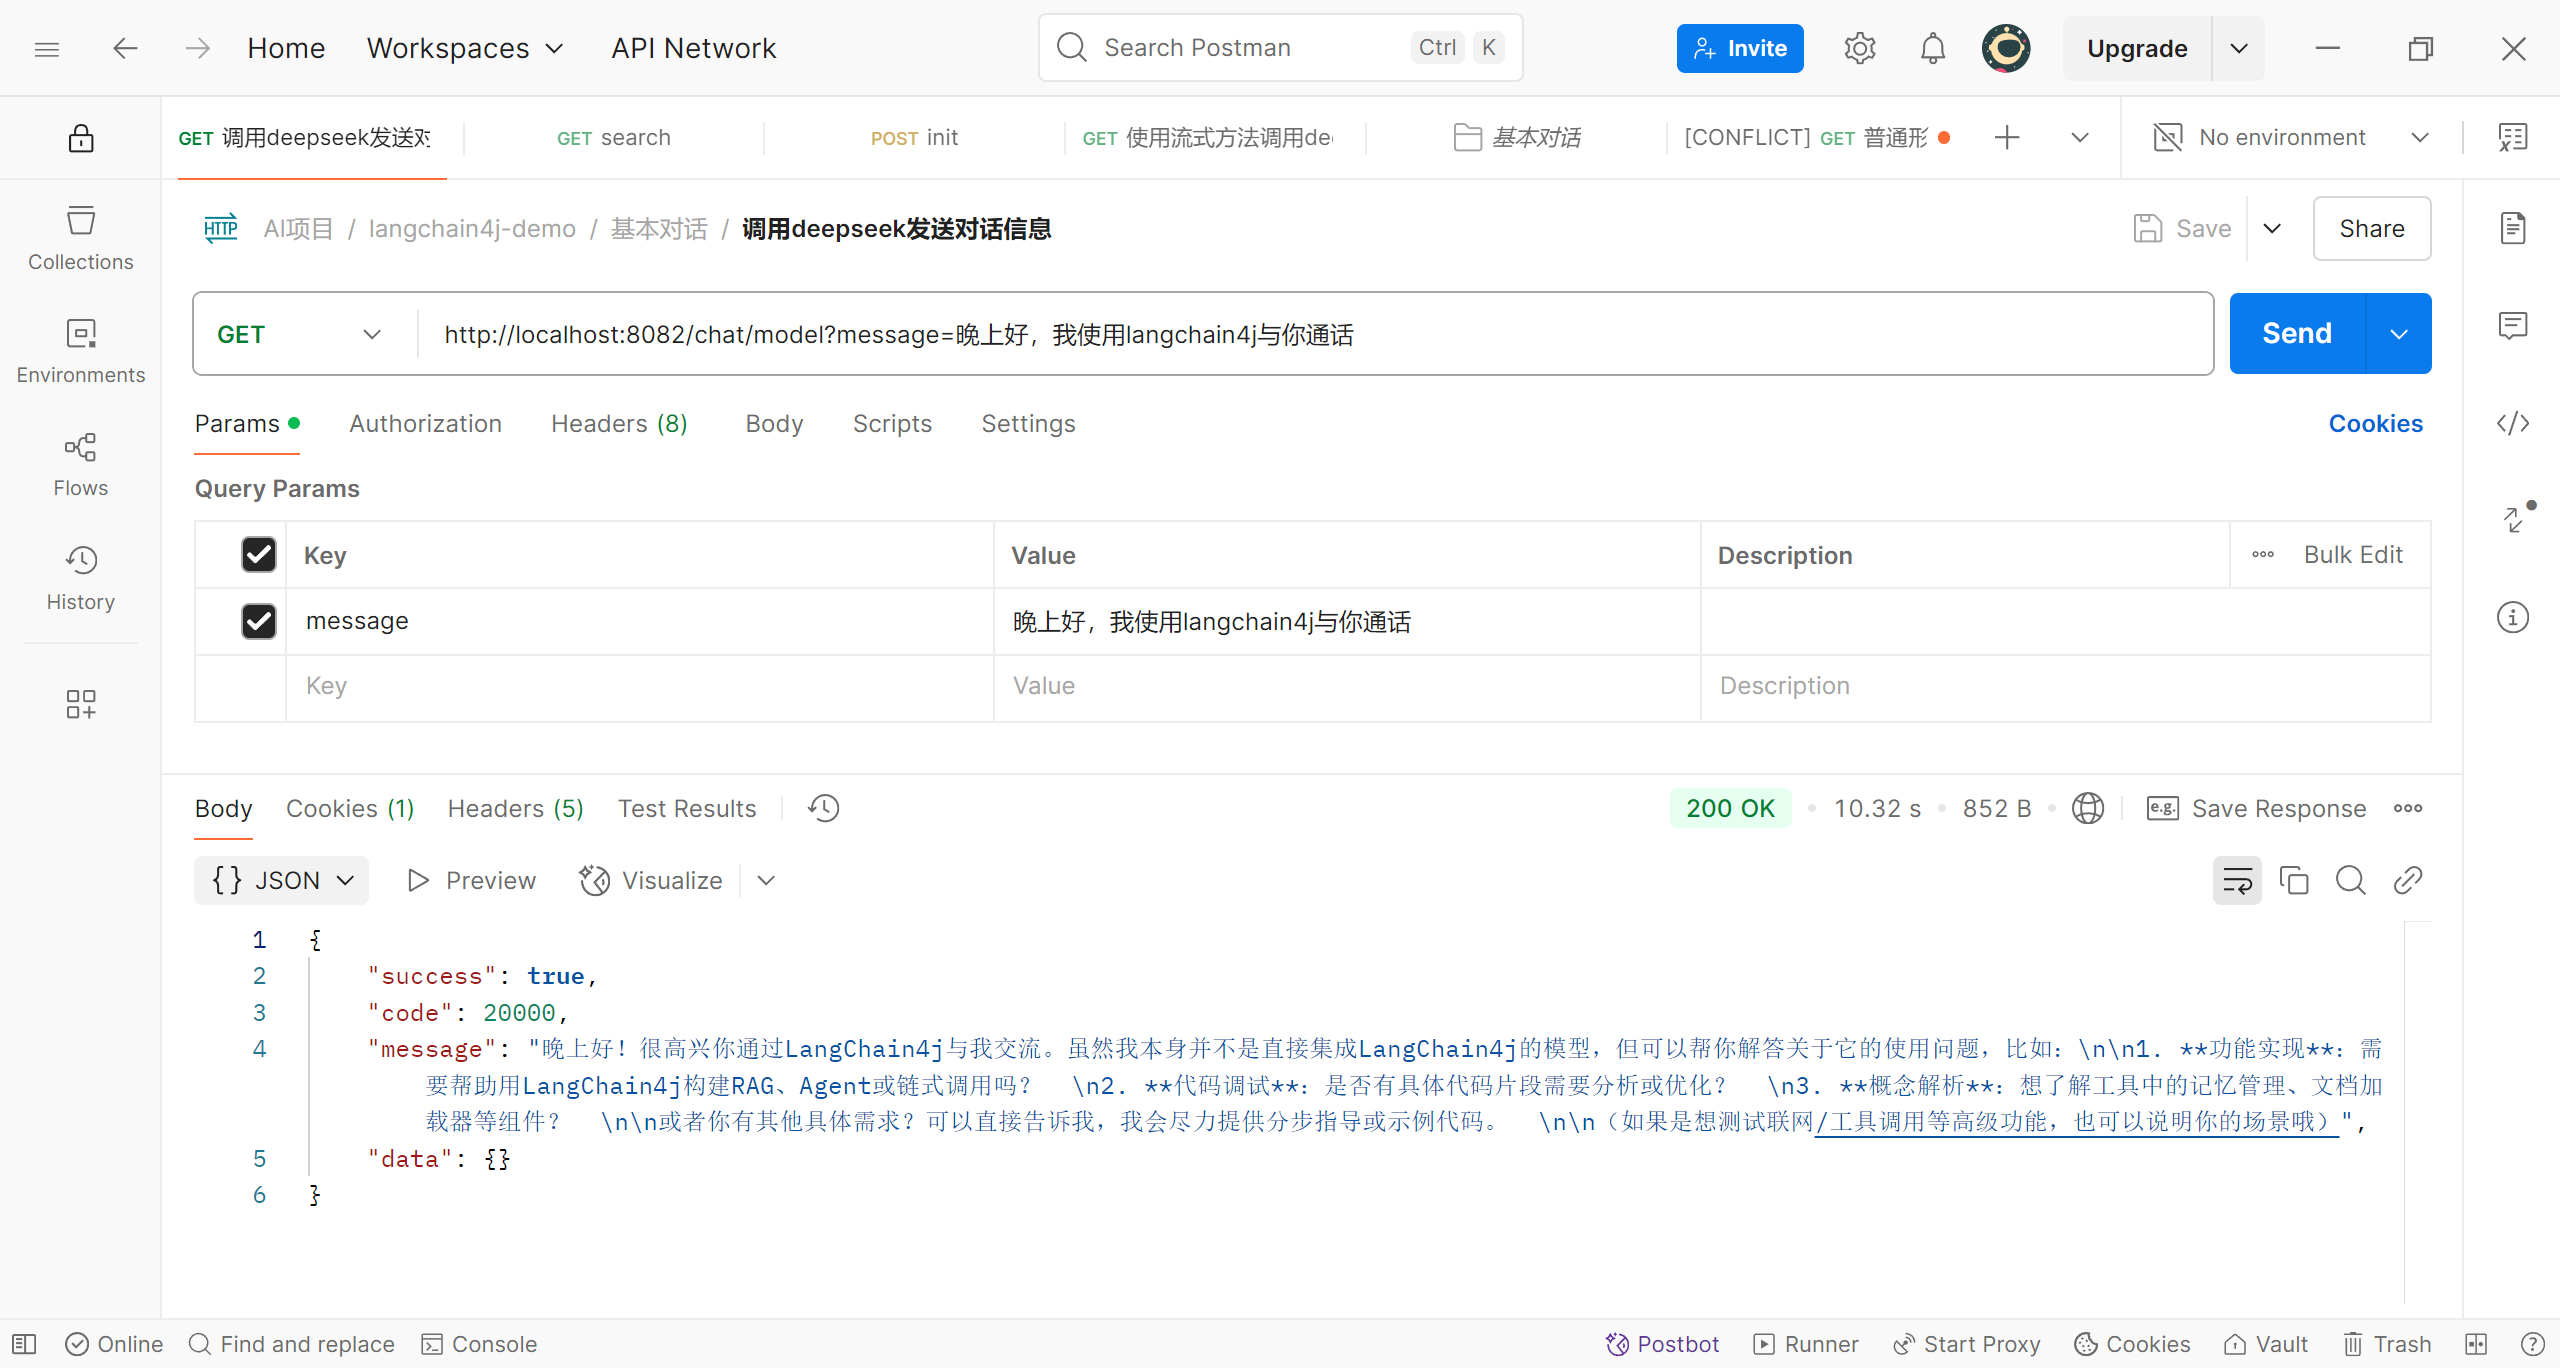Search the response with the magnifier icon

[x=2350, y=880]
